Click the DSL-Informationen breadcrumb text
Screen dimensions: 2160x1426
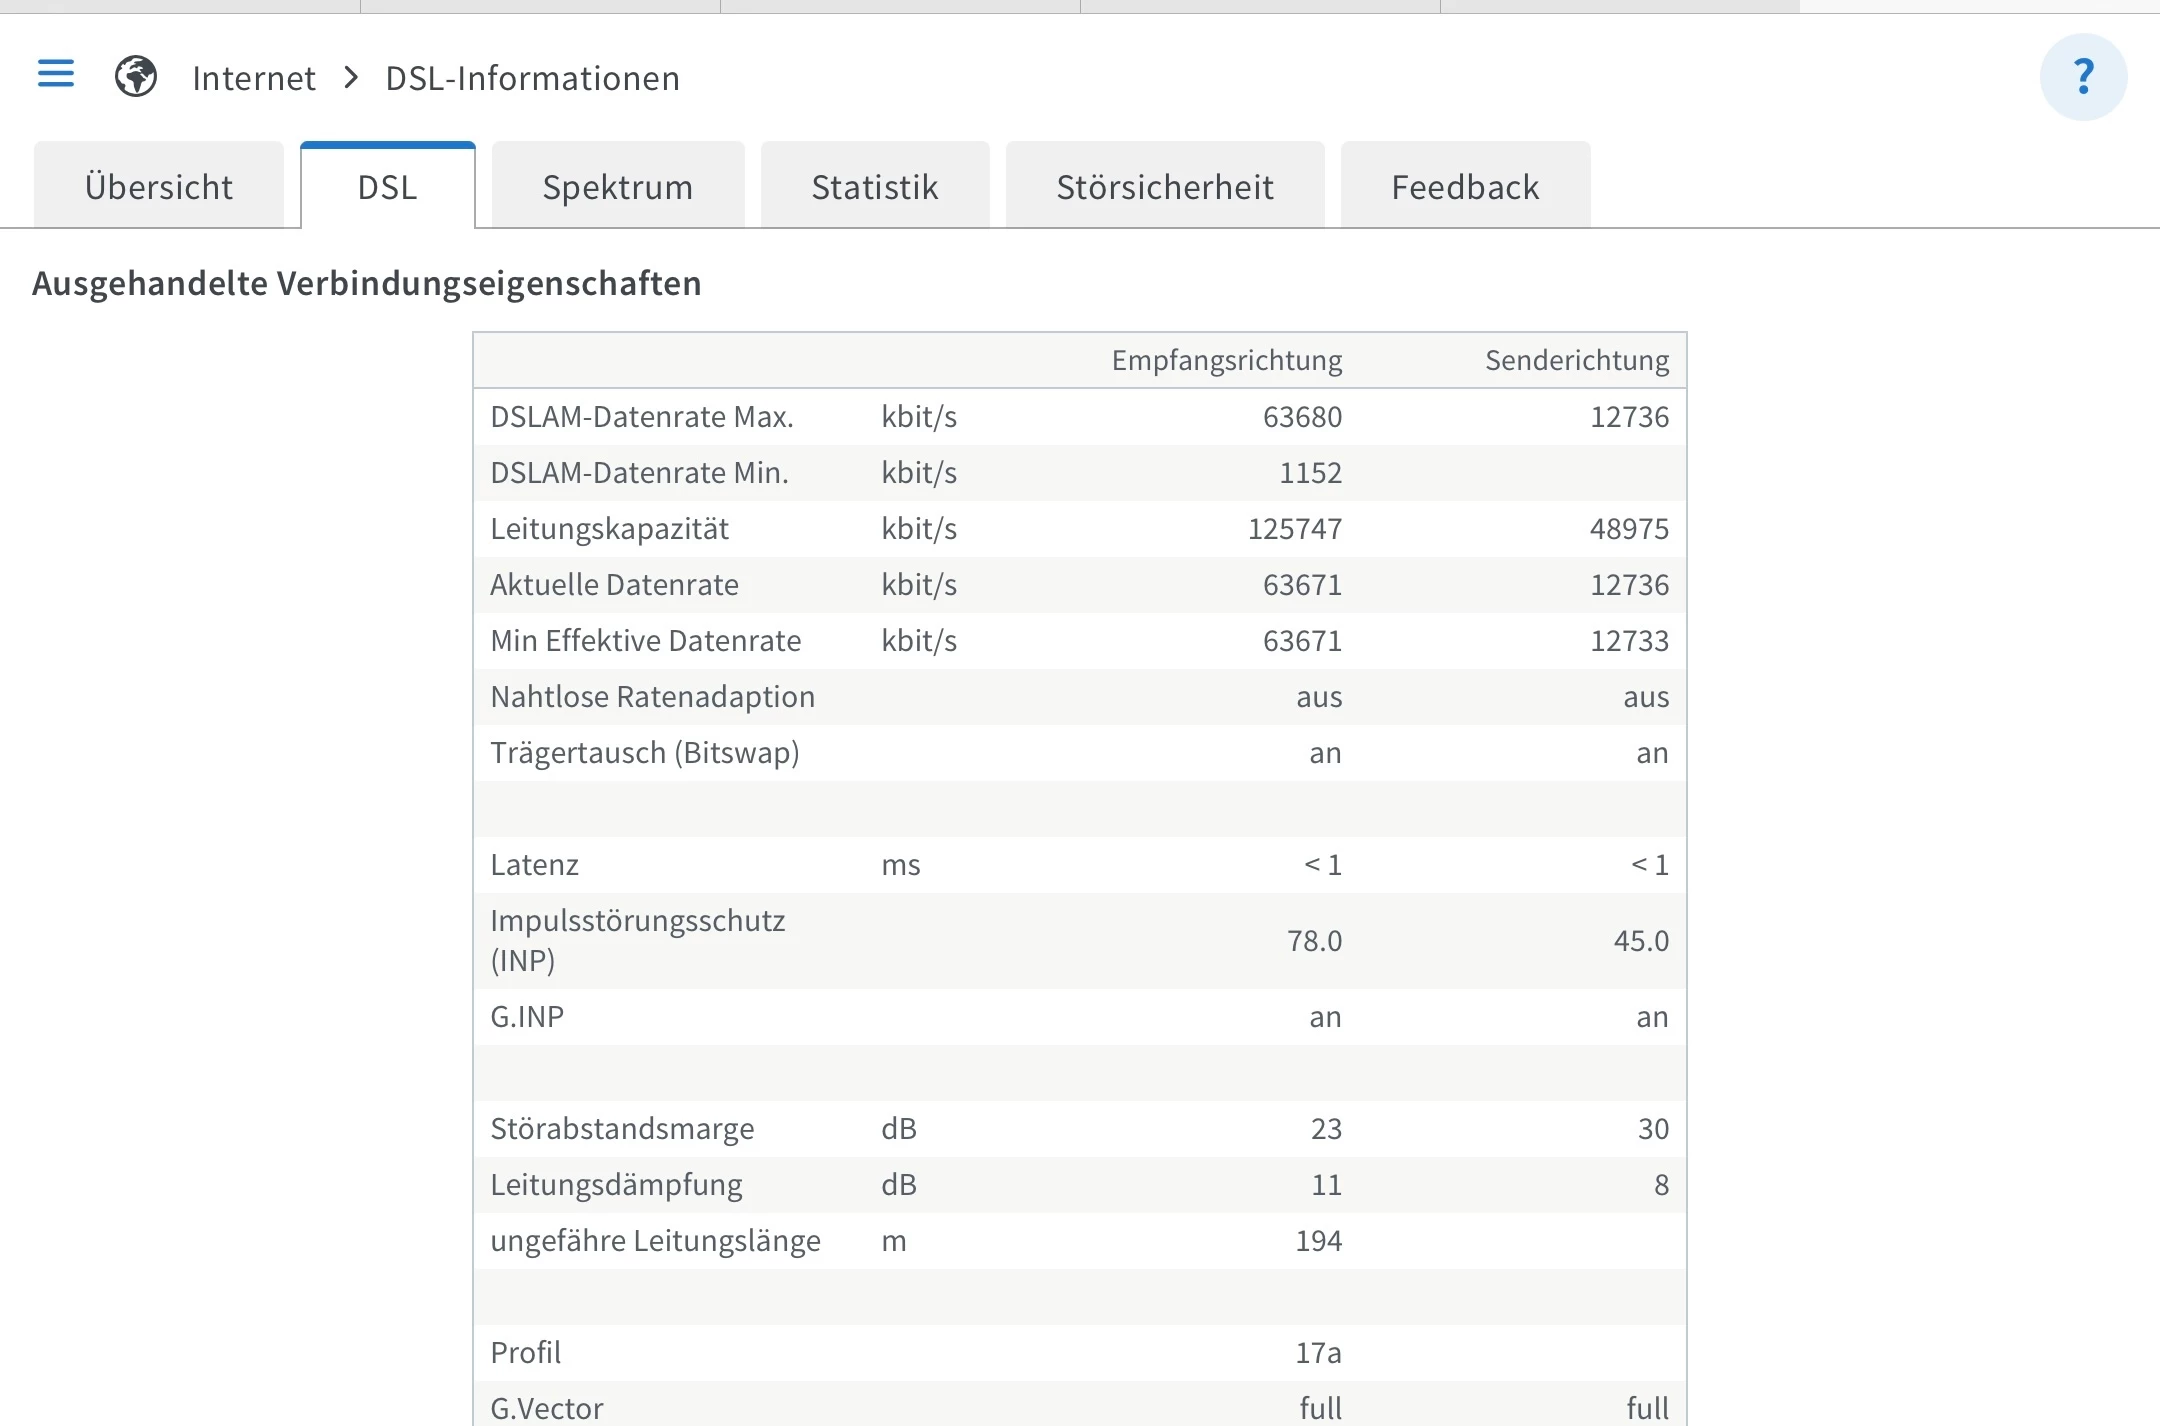coord(532,78)
